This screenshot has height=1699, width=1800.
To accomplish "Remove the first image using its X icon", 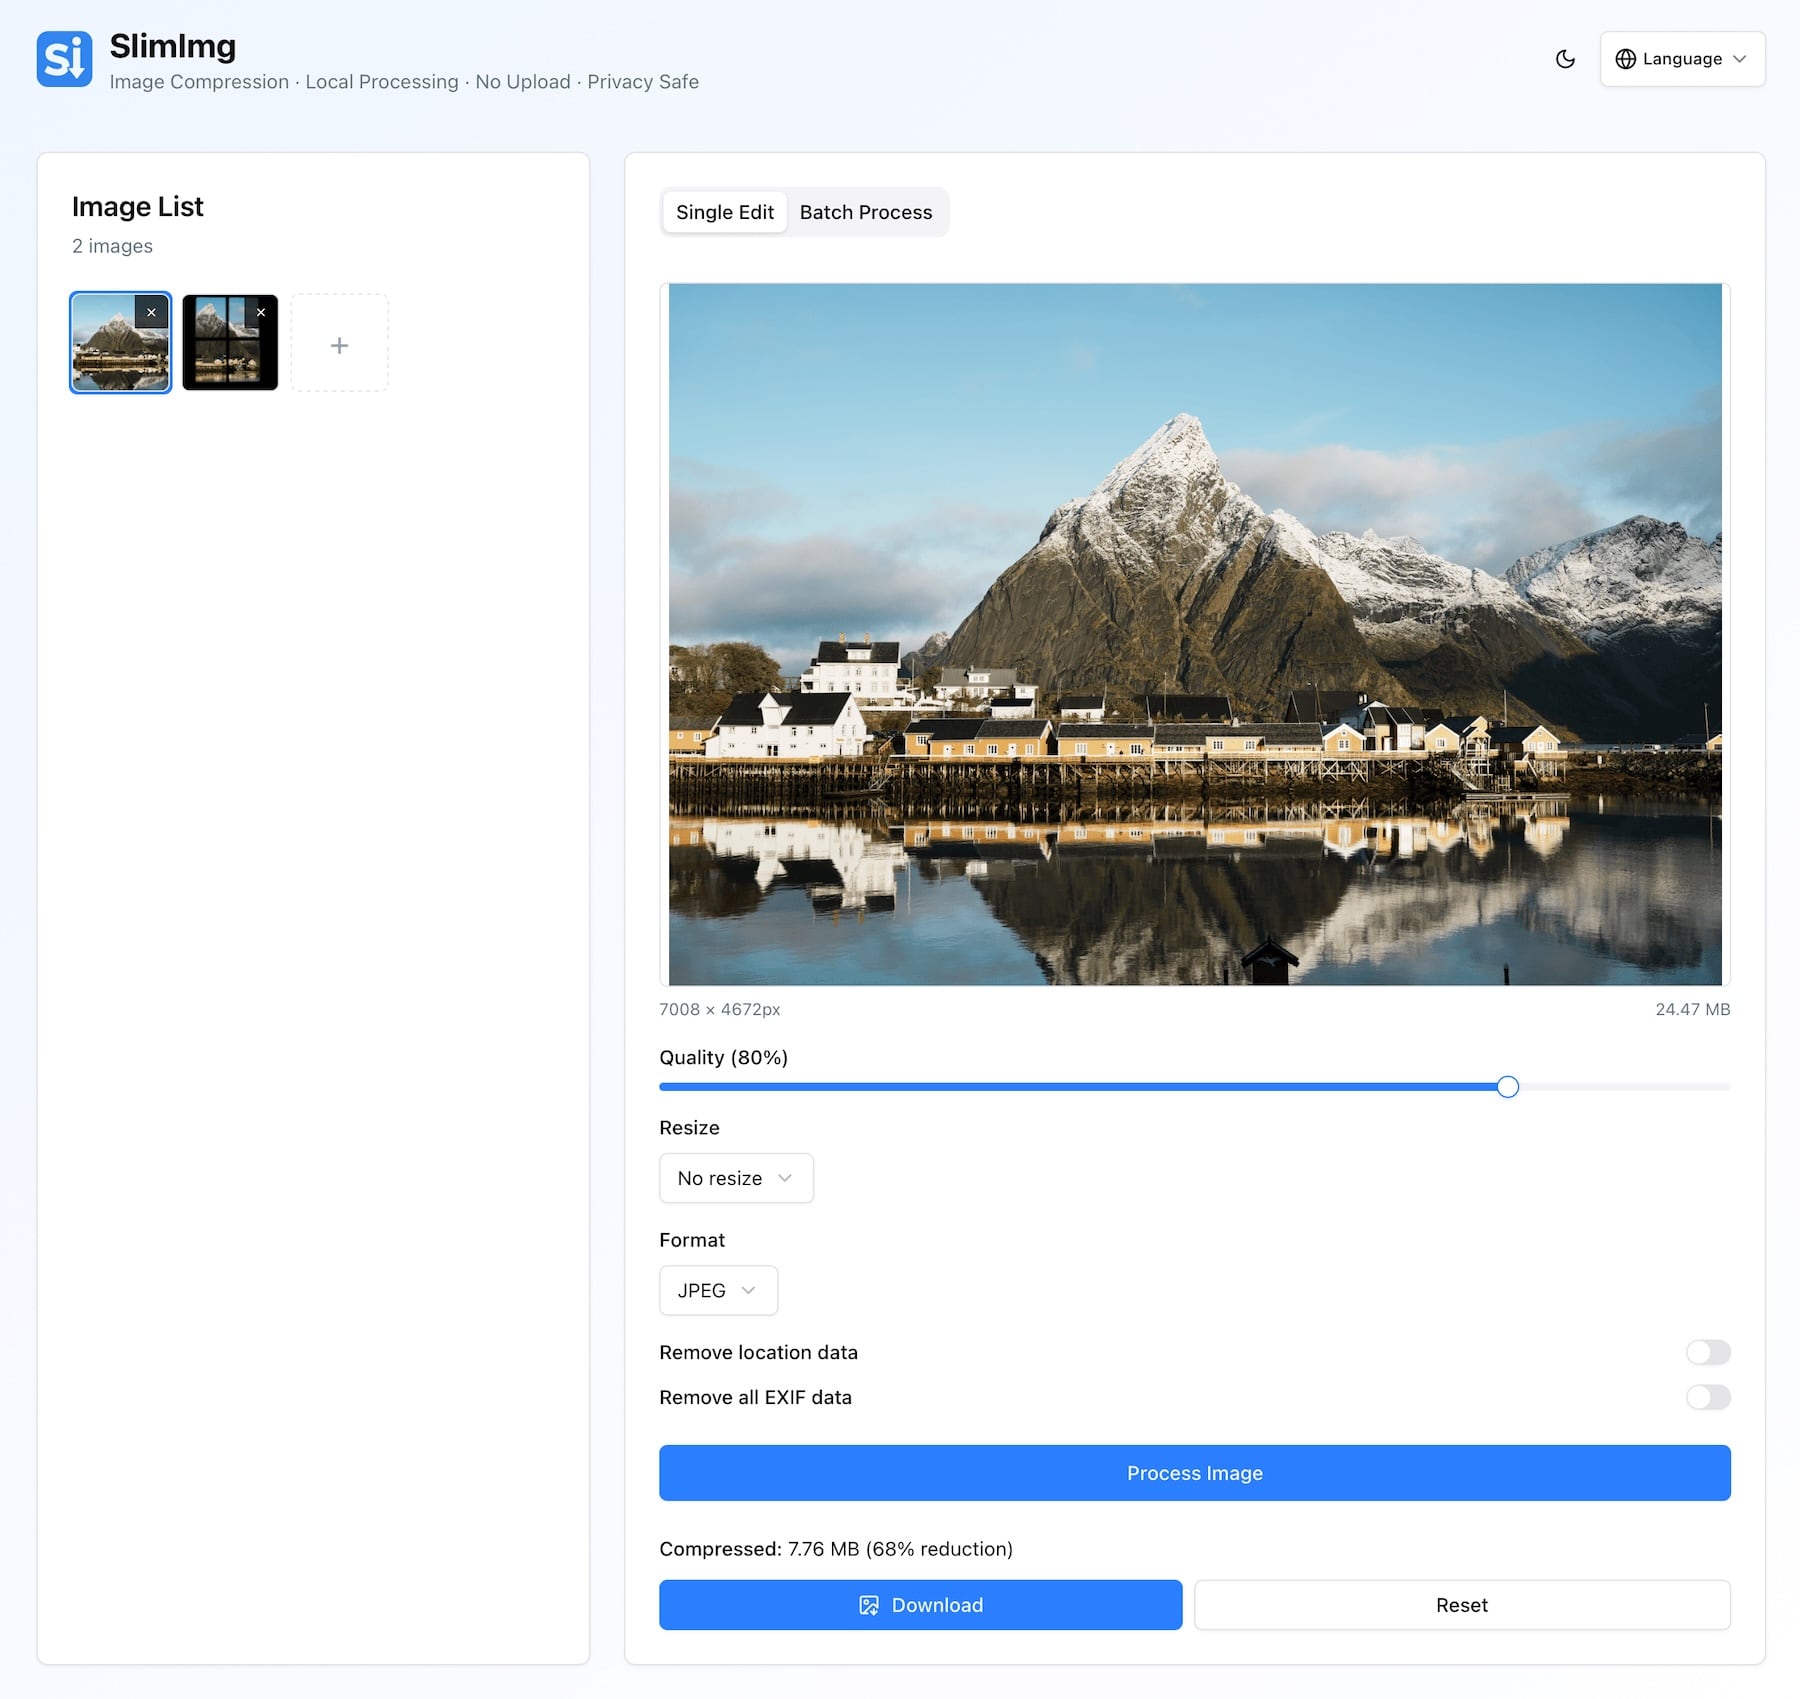I will point(152,312).
